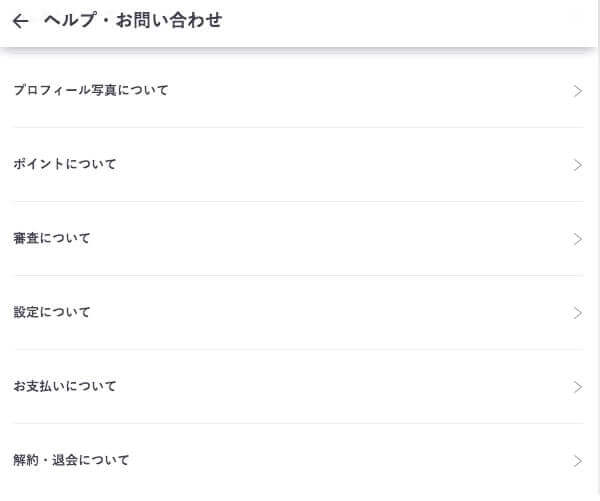The width and height of the screenshot is (600, 501).
Task: Click chevron icon beside 解約・退会について
Action: click(x=578, y=461)
